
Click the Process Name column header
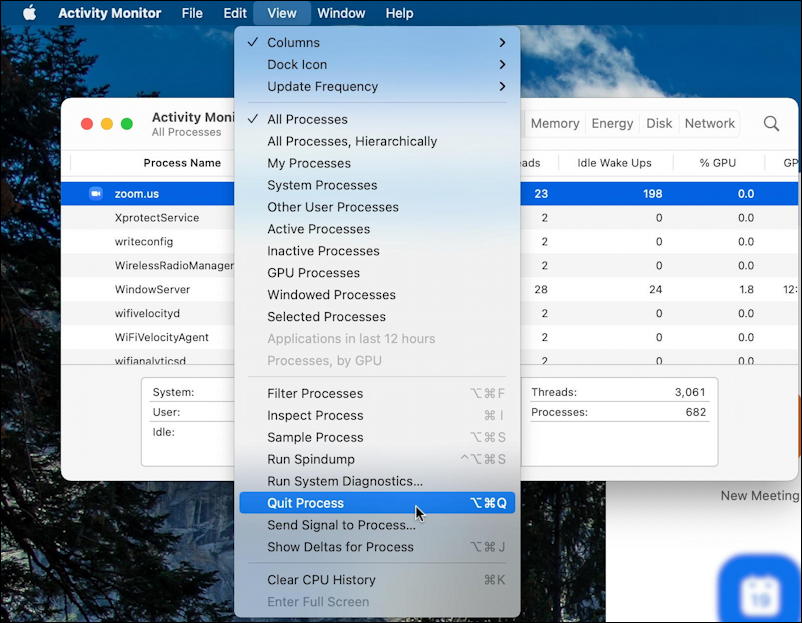tap(182, 163)
